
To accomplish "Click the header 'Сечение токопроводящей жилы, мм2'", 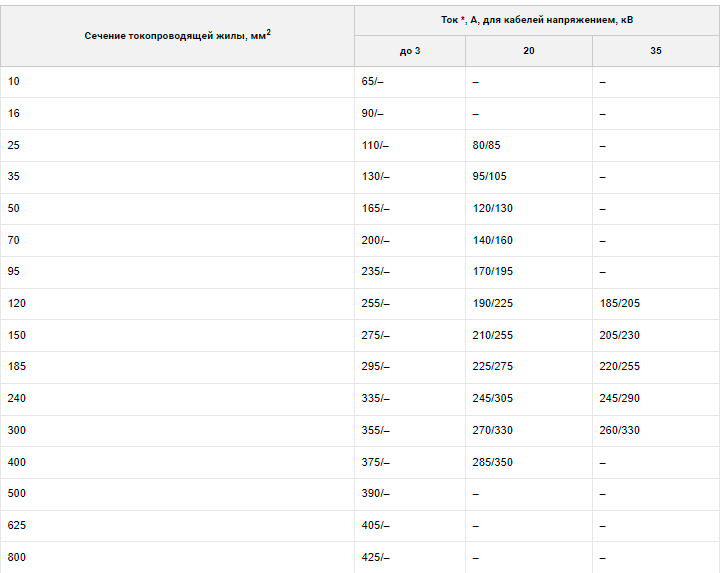I will (177, 35).
